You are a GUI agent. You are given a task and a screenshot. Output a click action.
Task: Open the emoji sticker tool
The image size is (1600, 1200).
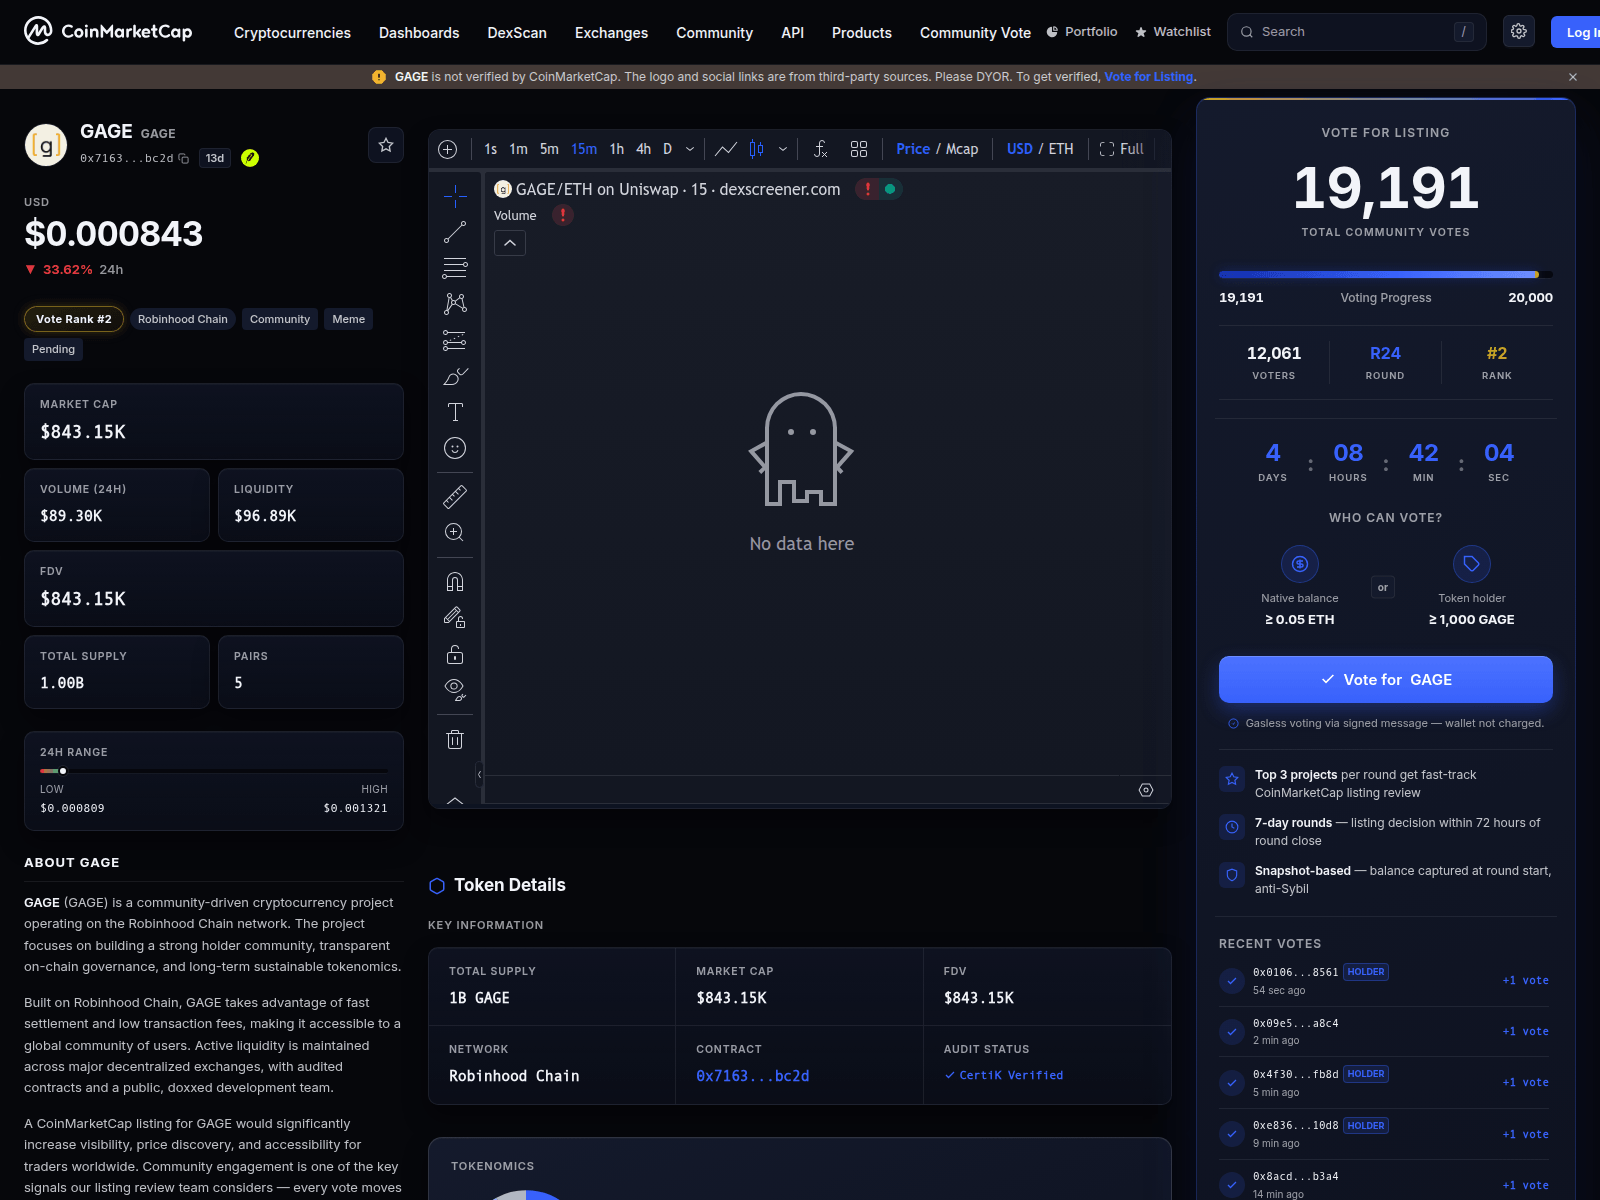455,448
